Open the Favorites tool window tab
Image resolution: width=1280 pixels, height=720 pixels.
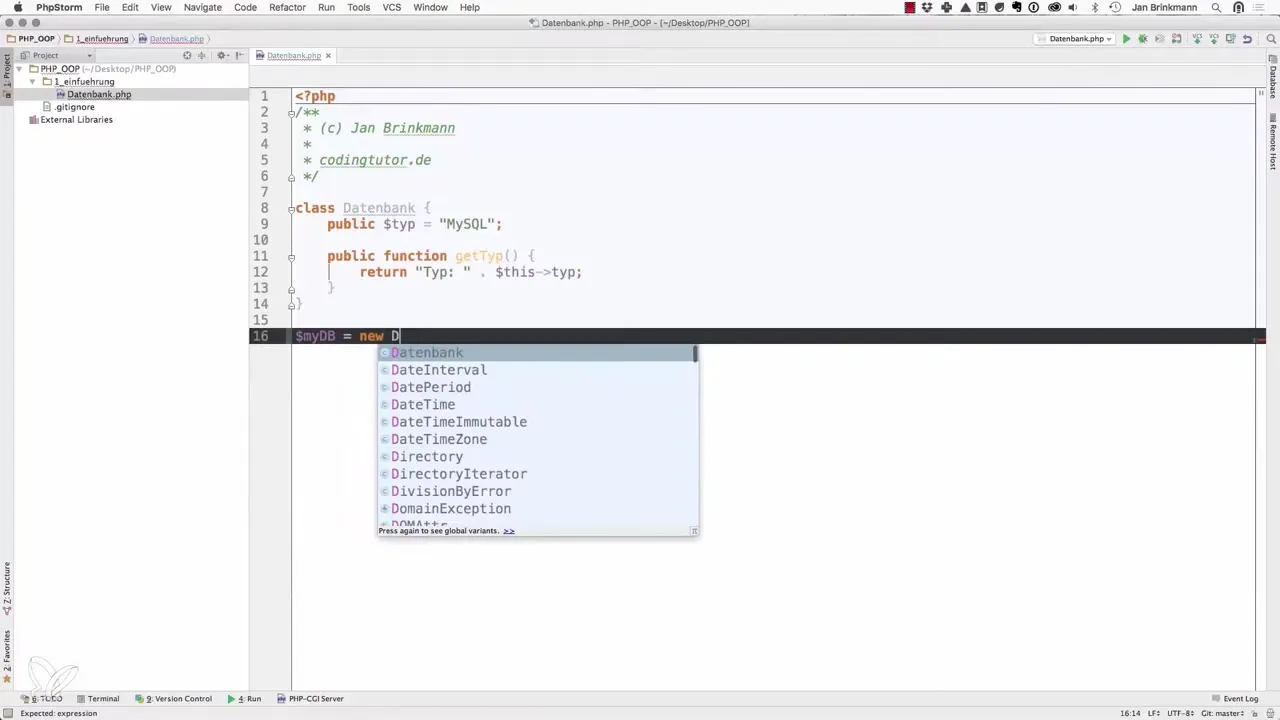pos(6,656)
